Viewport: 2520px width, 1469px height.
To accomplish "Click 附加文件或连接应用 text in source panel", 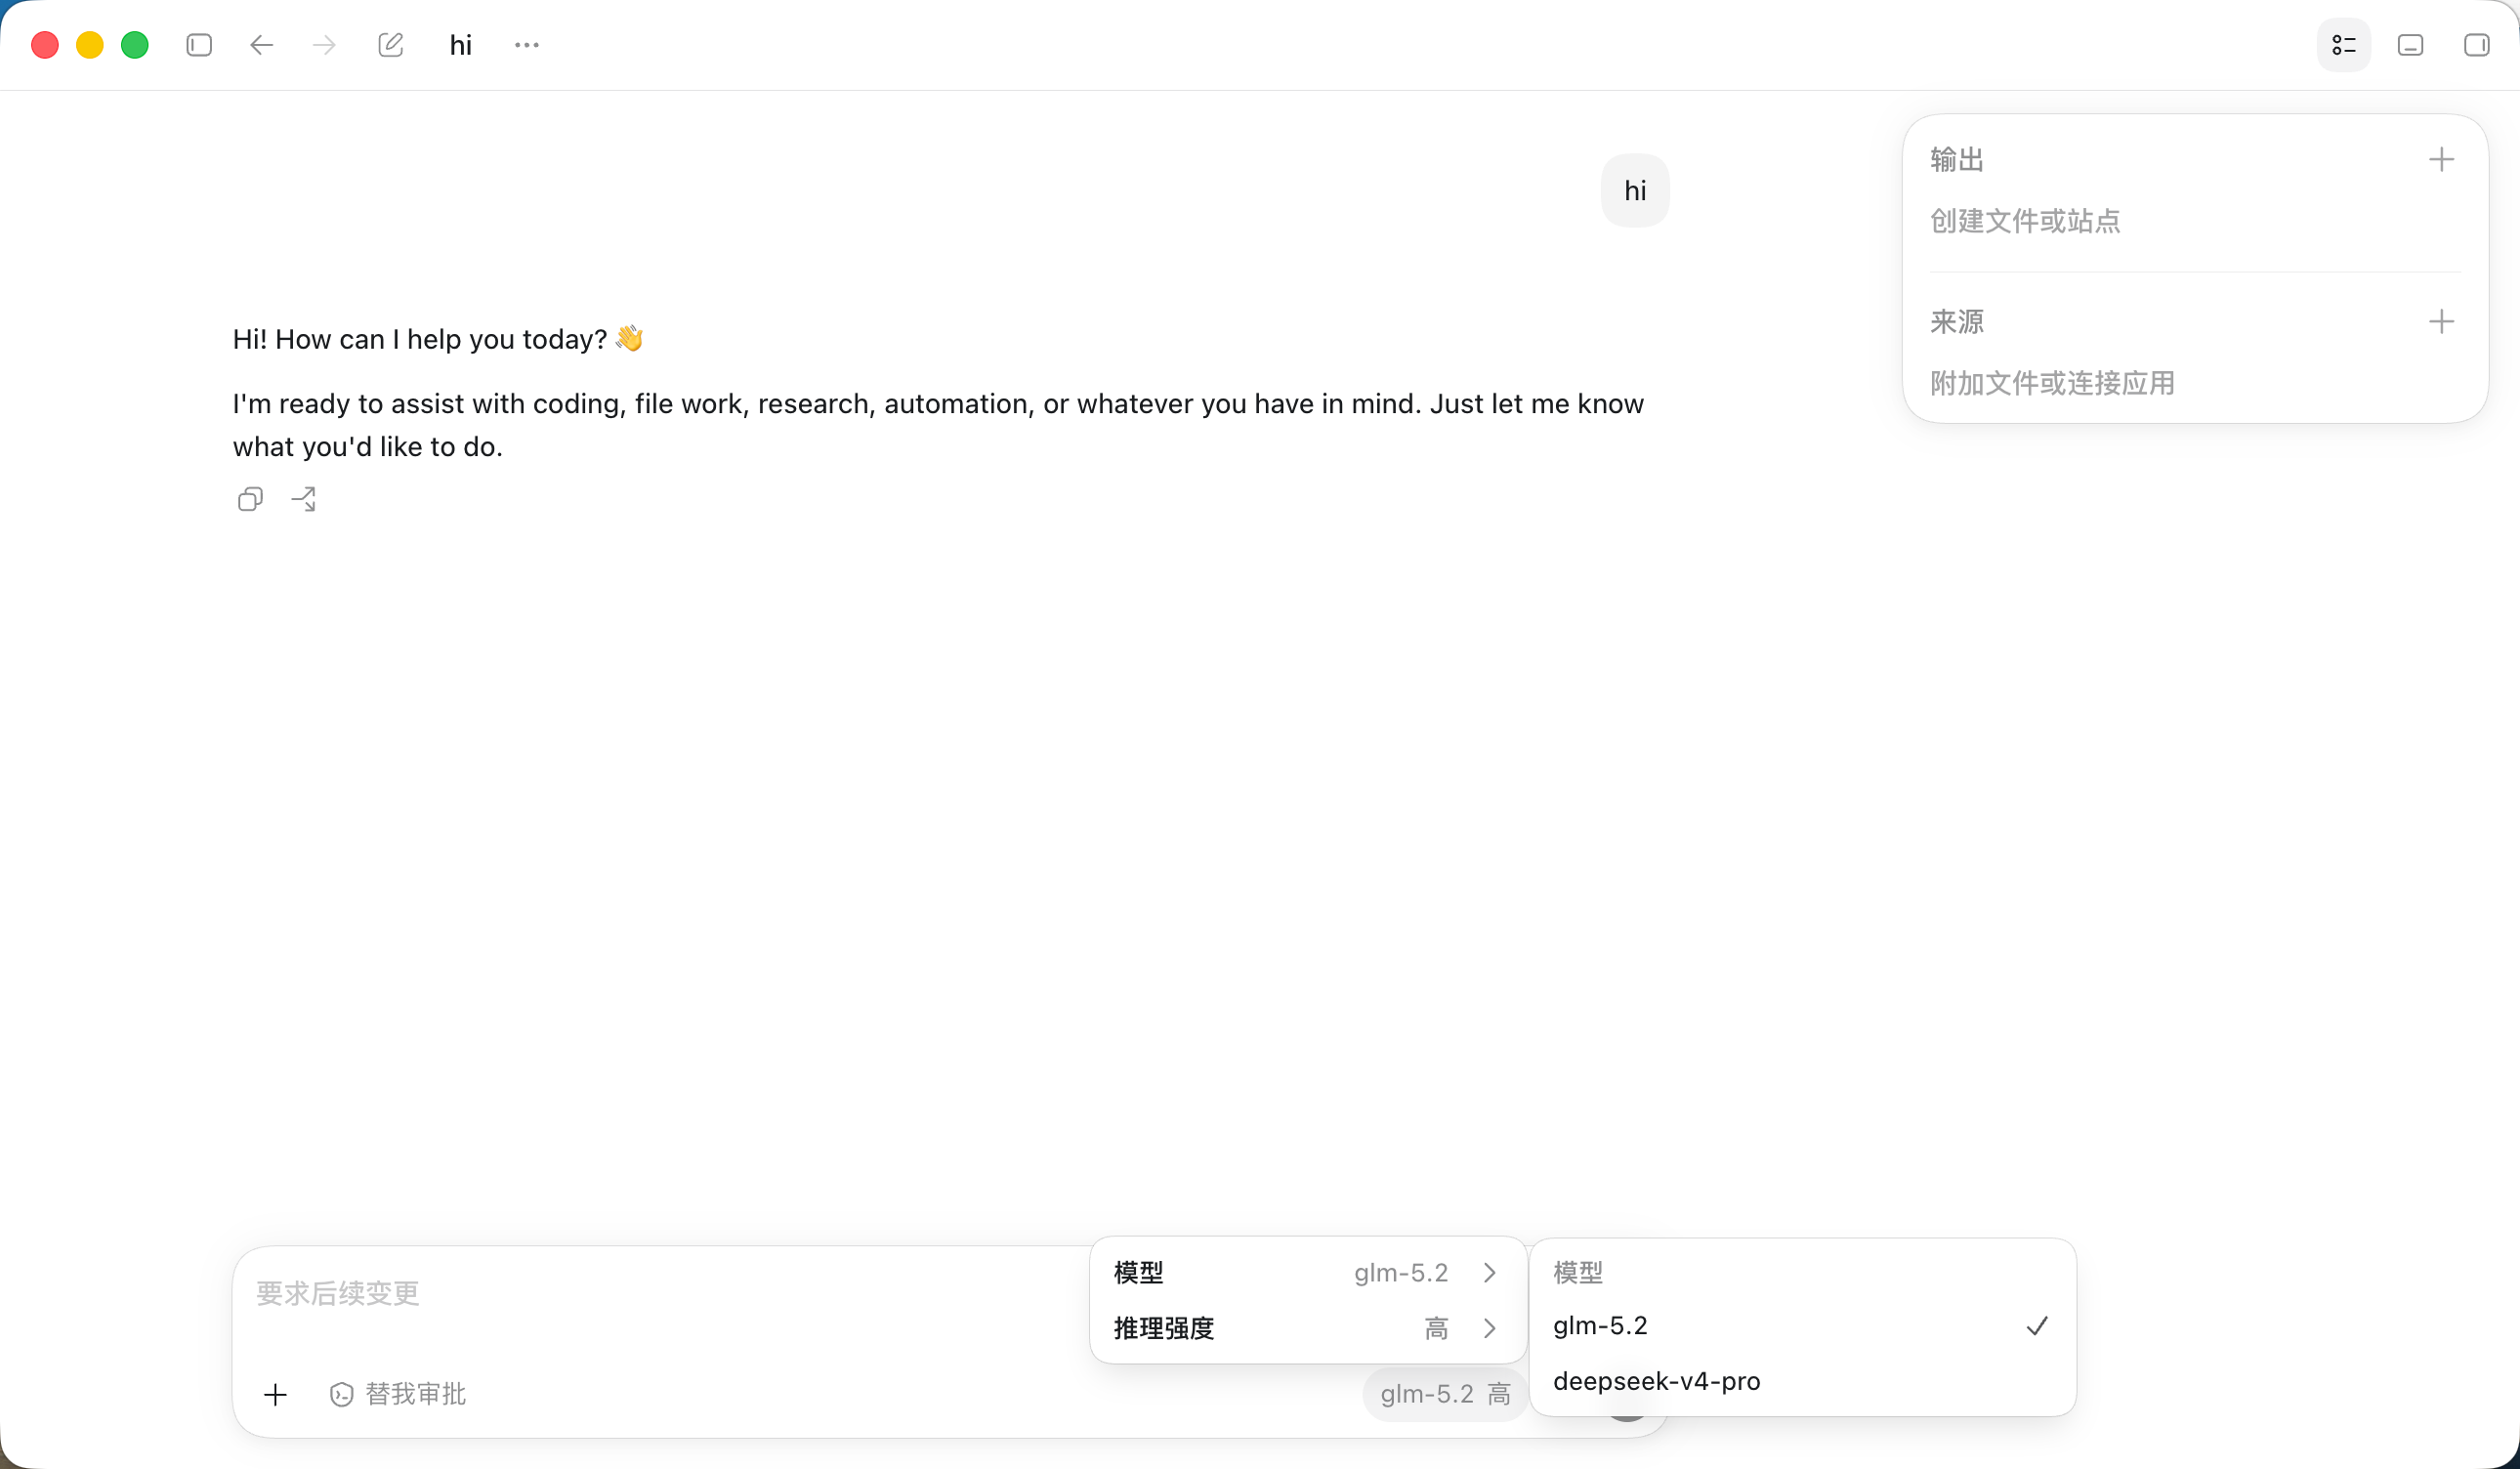I will [2052, 383].
